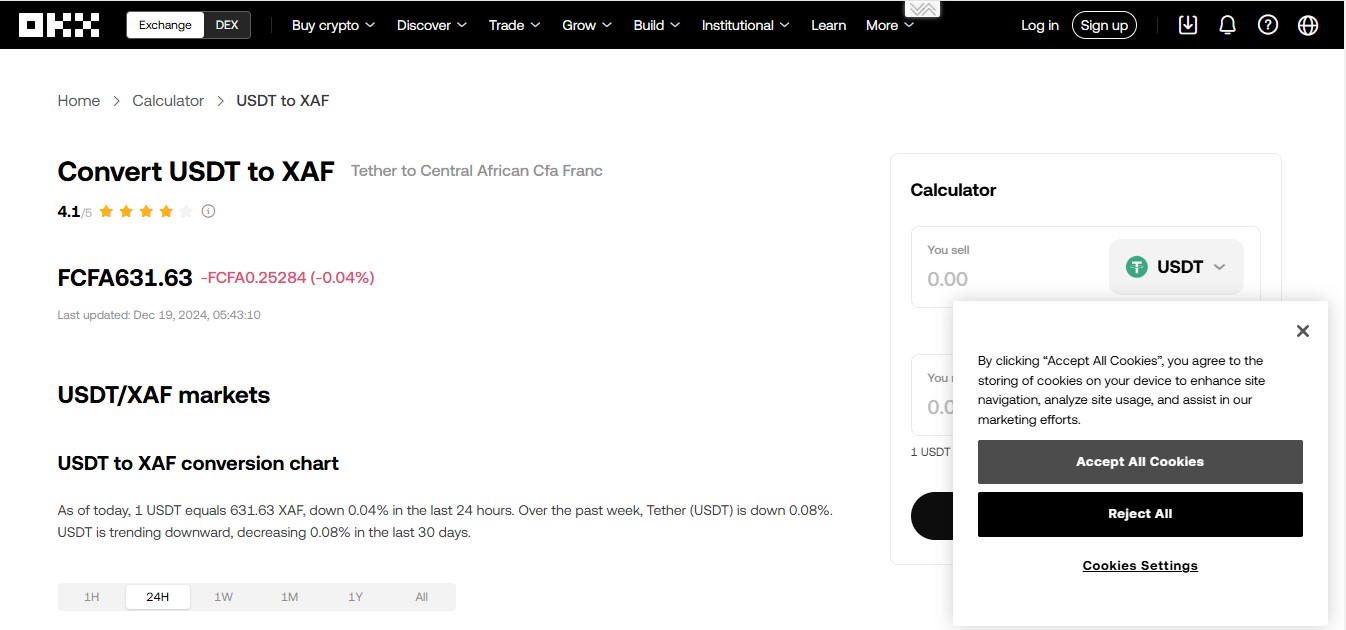Expand the Discover menu
Image resolution: width=1346 pixels, height=630 pixels.
tap(432, 25)
